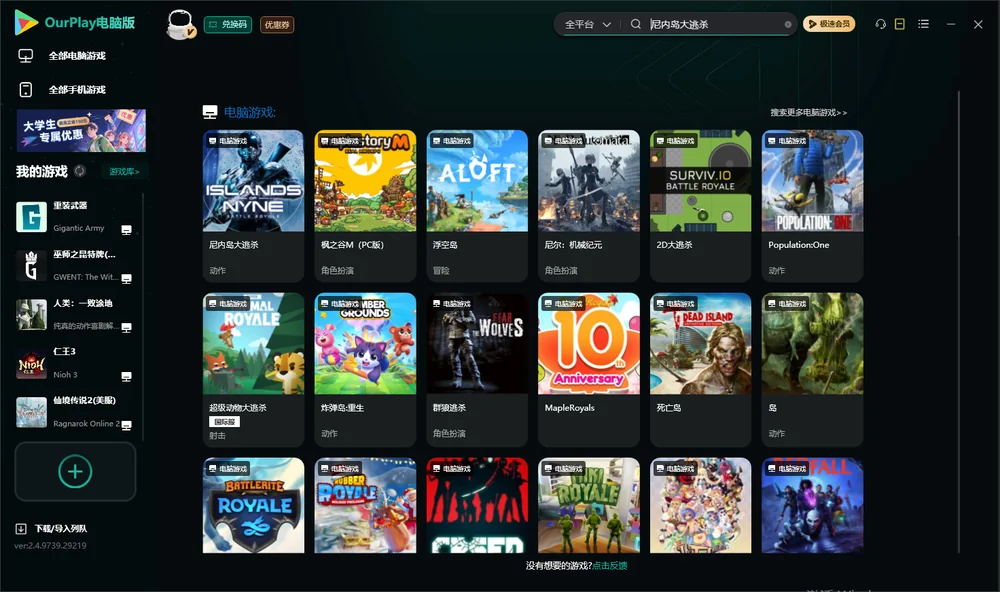Open the user avatar profile
Viewport: 1000px width, 592px height.
pos(180,24)
